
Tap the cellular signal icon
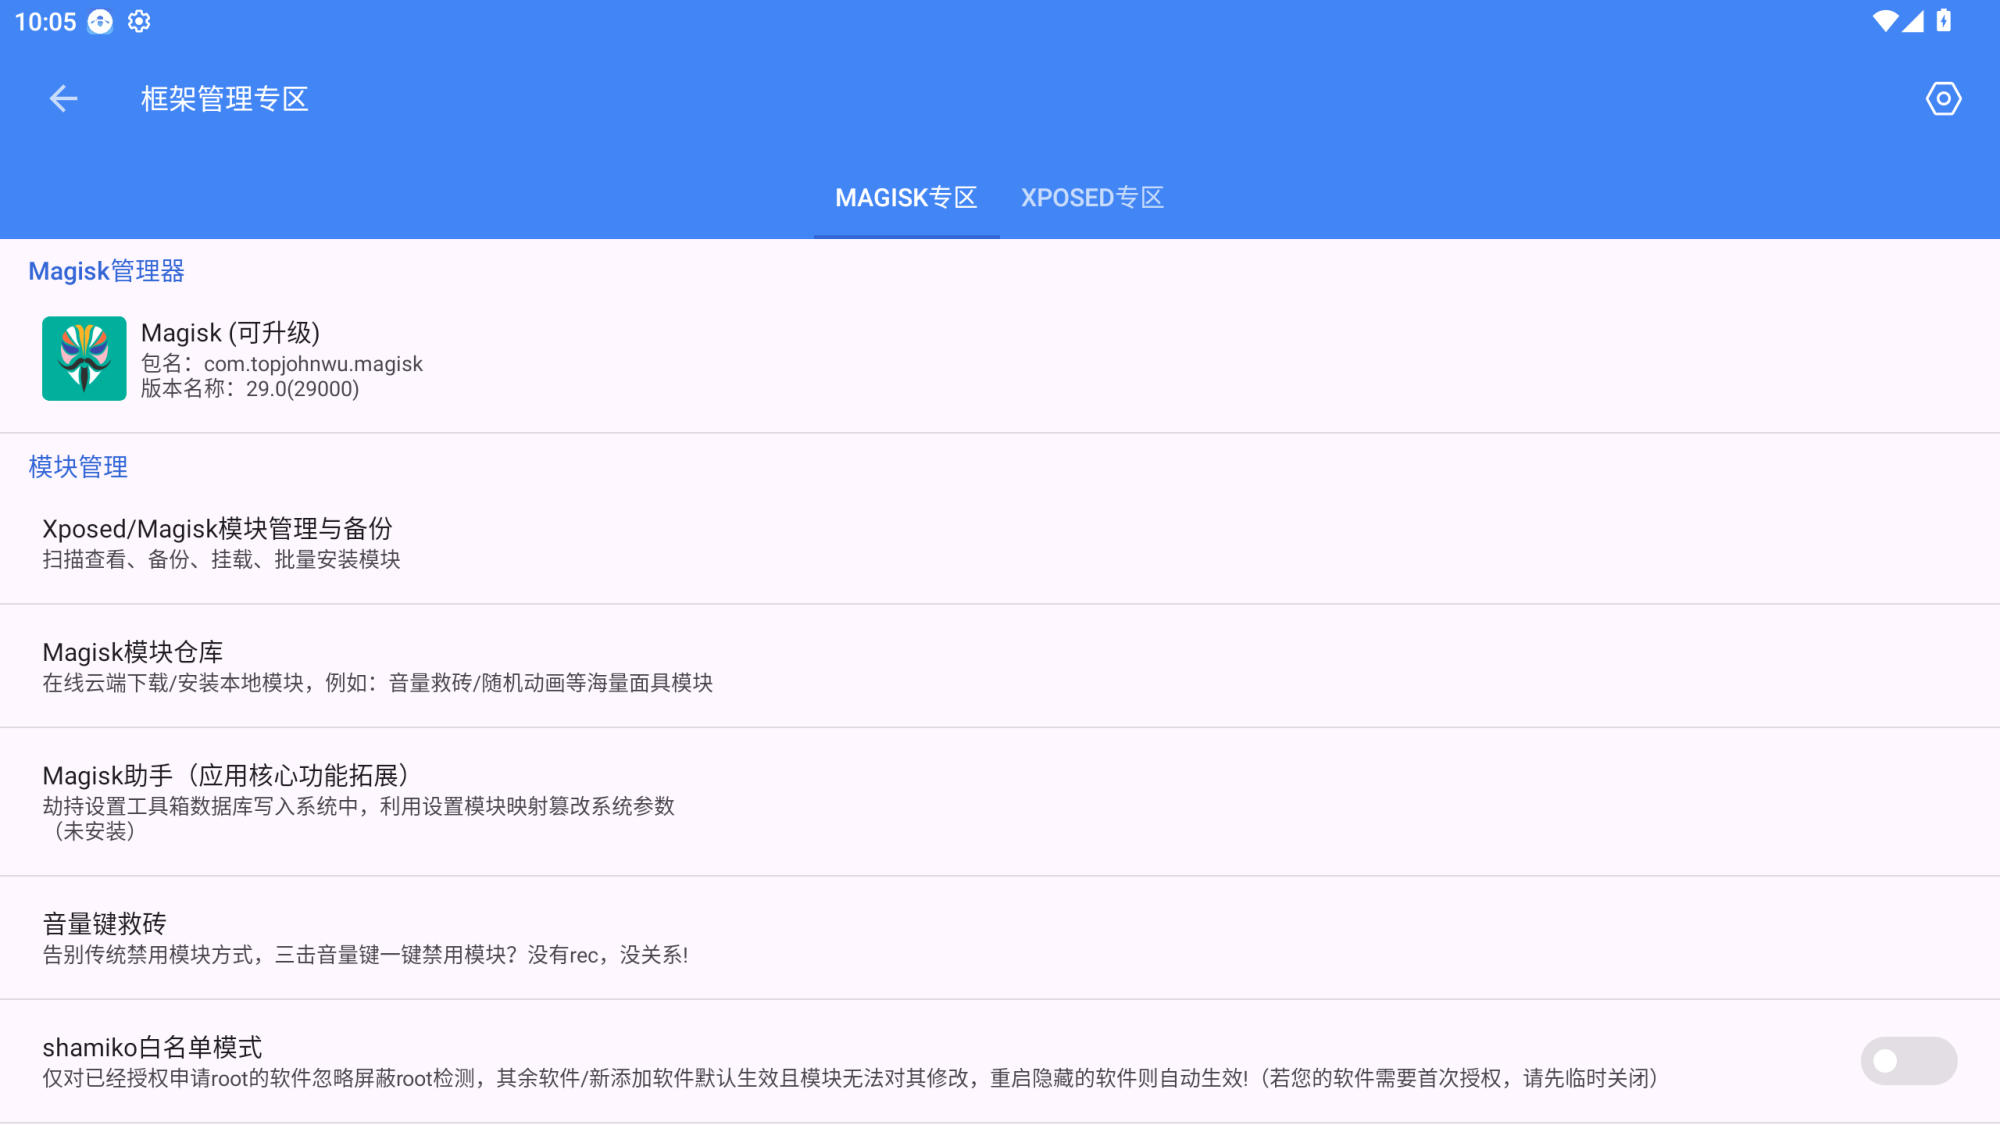click(x=1913, y=21)
